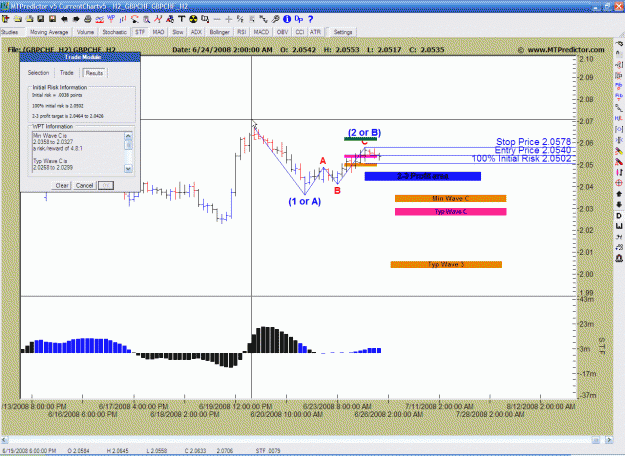Click the right arrow forward icon

pos(76,19)
